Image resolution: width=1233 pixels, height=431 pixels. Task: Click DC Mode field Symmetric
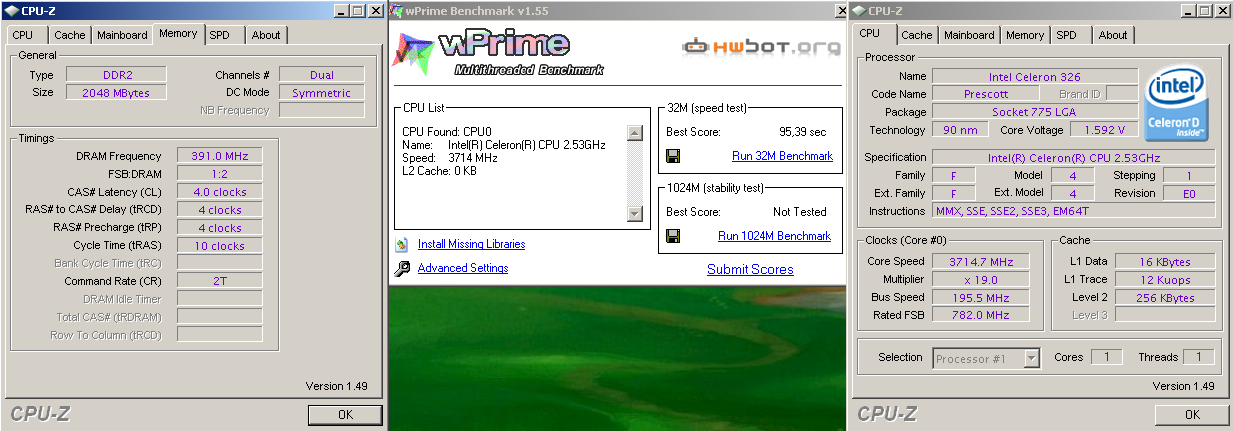coord(321,93)
